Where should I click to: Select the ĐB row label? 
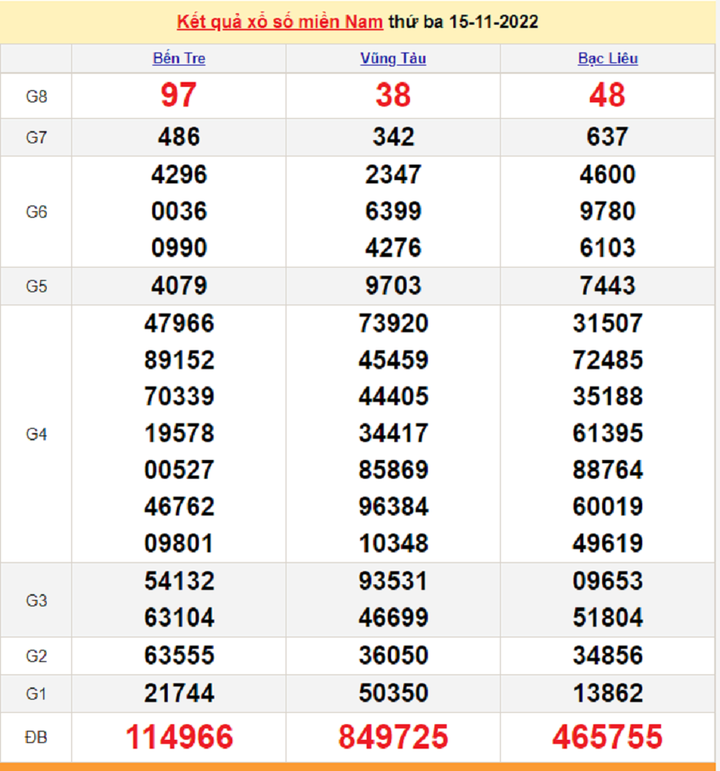point(37,738)
